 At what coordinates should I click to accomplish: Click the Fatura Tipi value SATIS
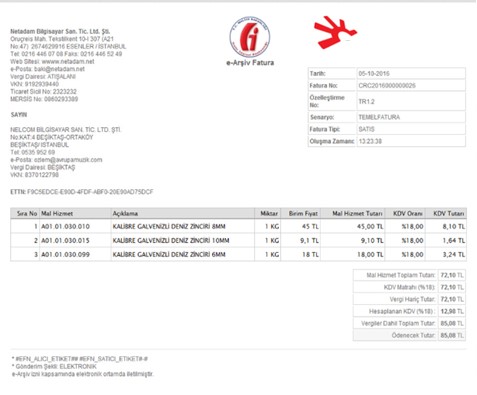[x=366, y=129]
